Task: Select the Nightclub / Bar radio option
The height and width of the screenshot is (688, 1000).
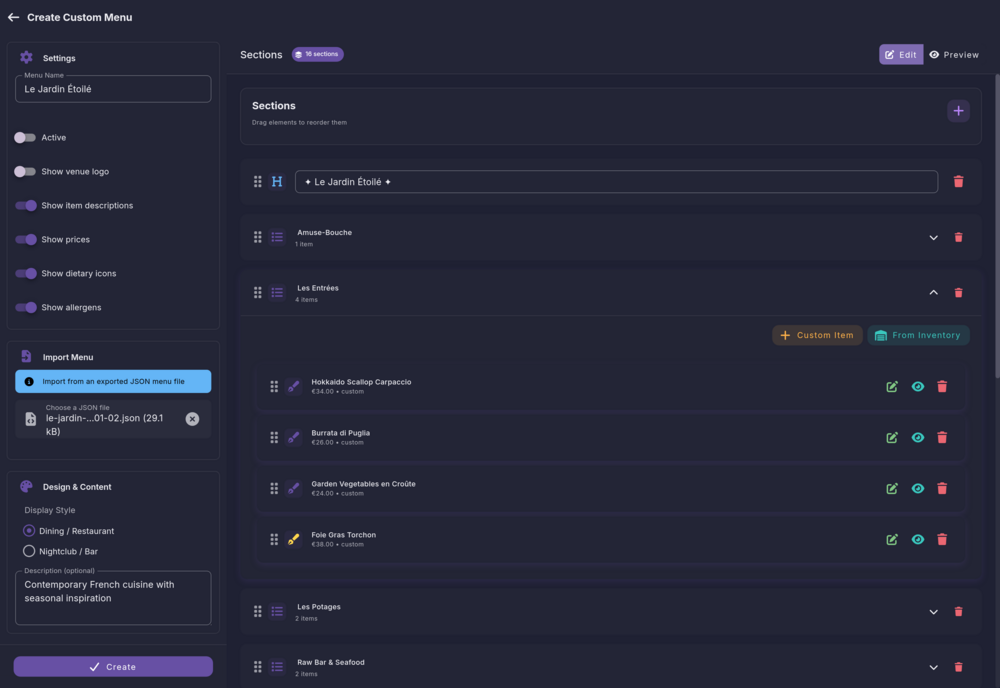Action: pyautogui.click(x=28, y=551)
